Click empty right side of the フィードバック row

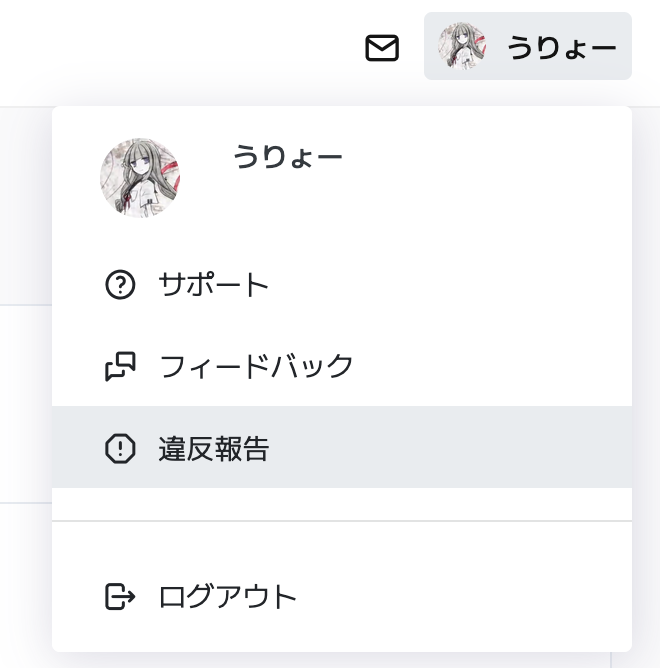(x=500, y=367)
